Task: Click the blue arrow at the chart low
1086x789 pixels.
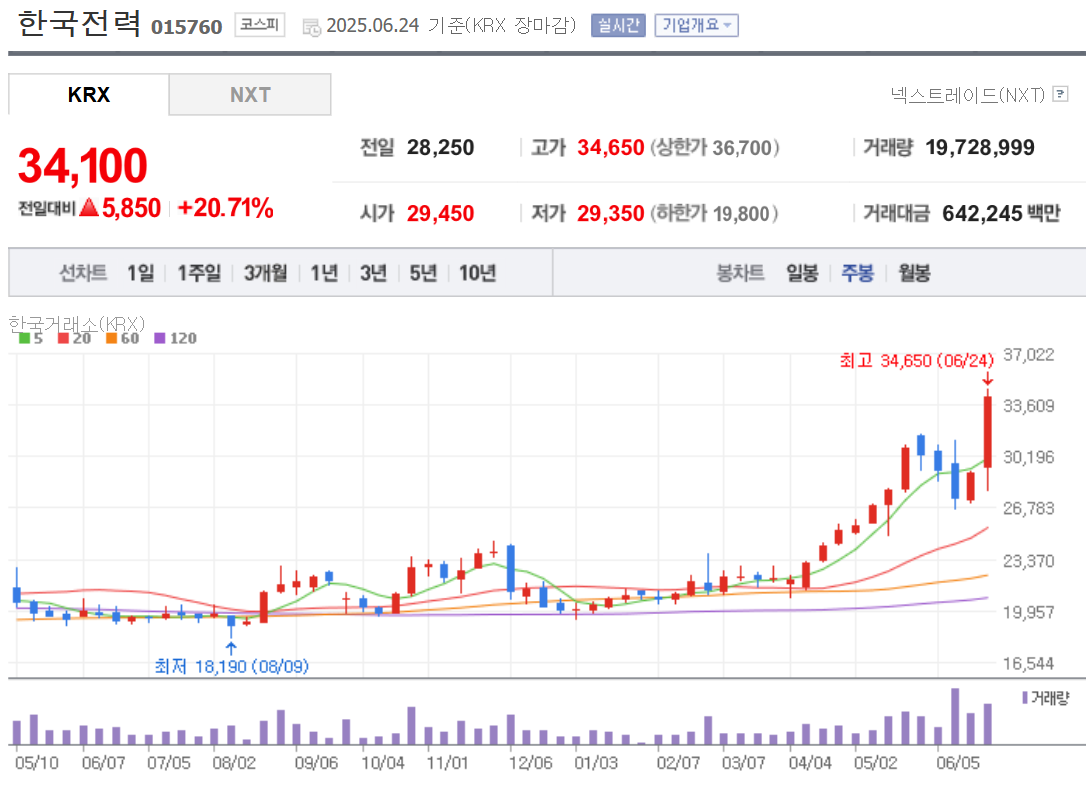Action: 231,648
